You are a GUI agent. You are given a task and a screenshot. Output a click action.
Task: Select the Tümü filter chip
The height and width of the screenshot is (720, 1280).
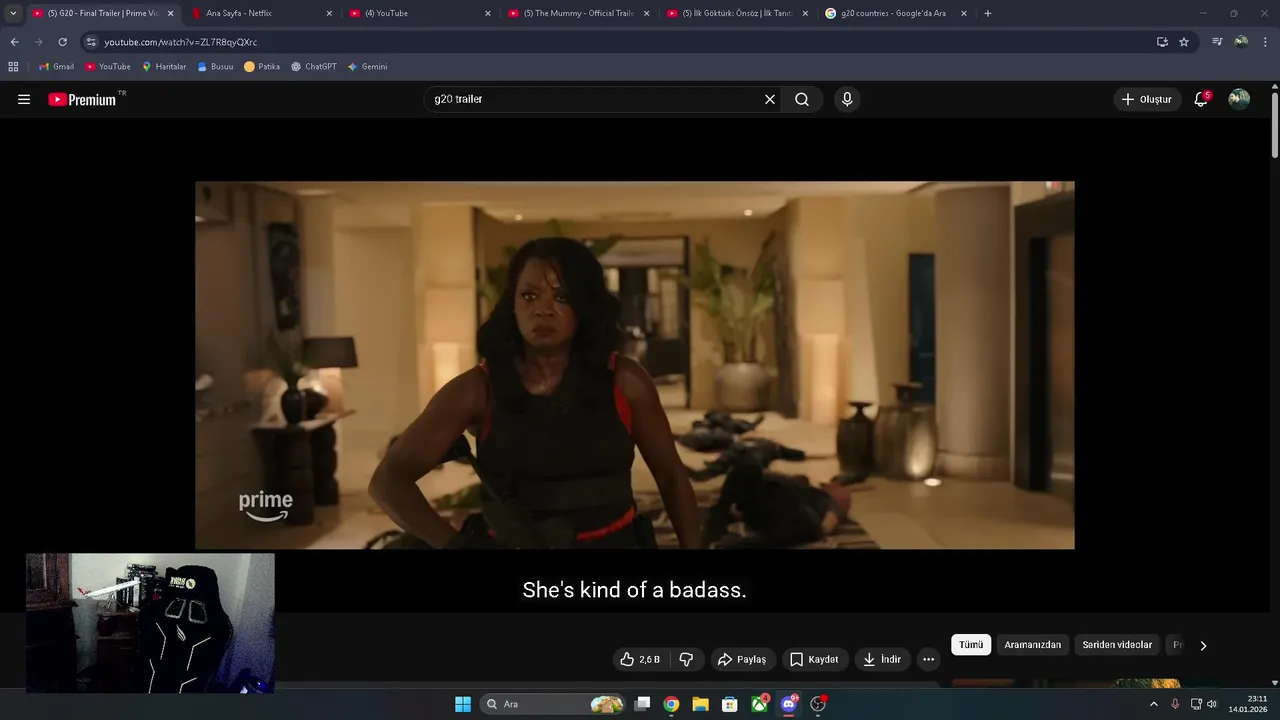pyautogui.click(x=971, y=645)
